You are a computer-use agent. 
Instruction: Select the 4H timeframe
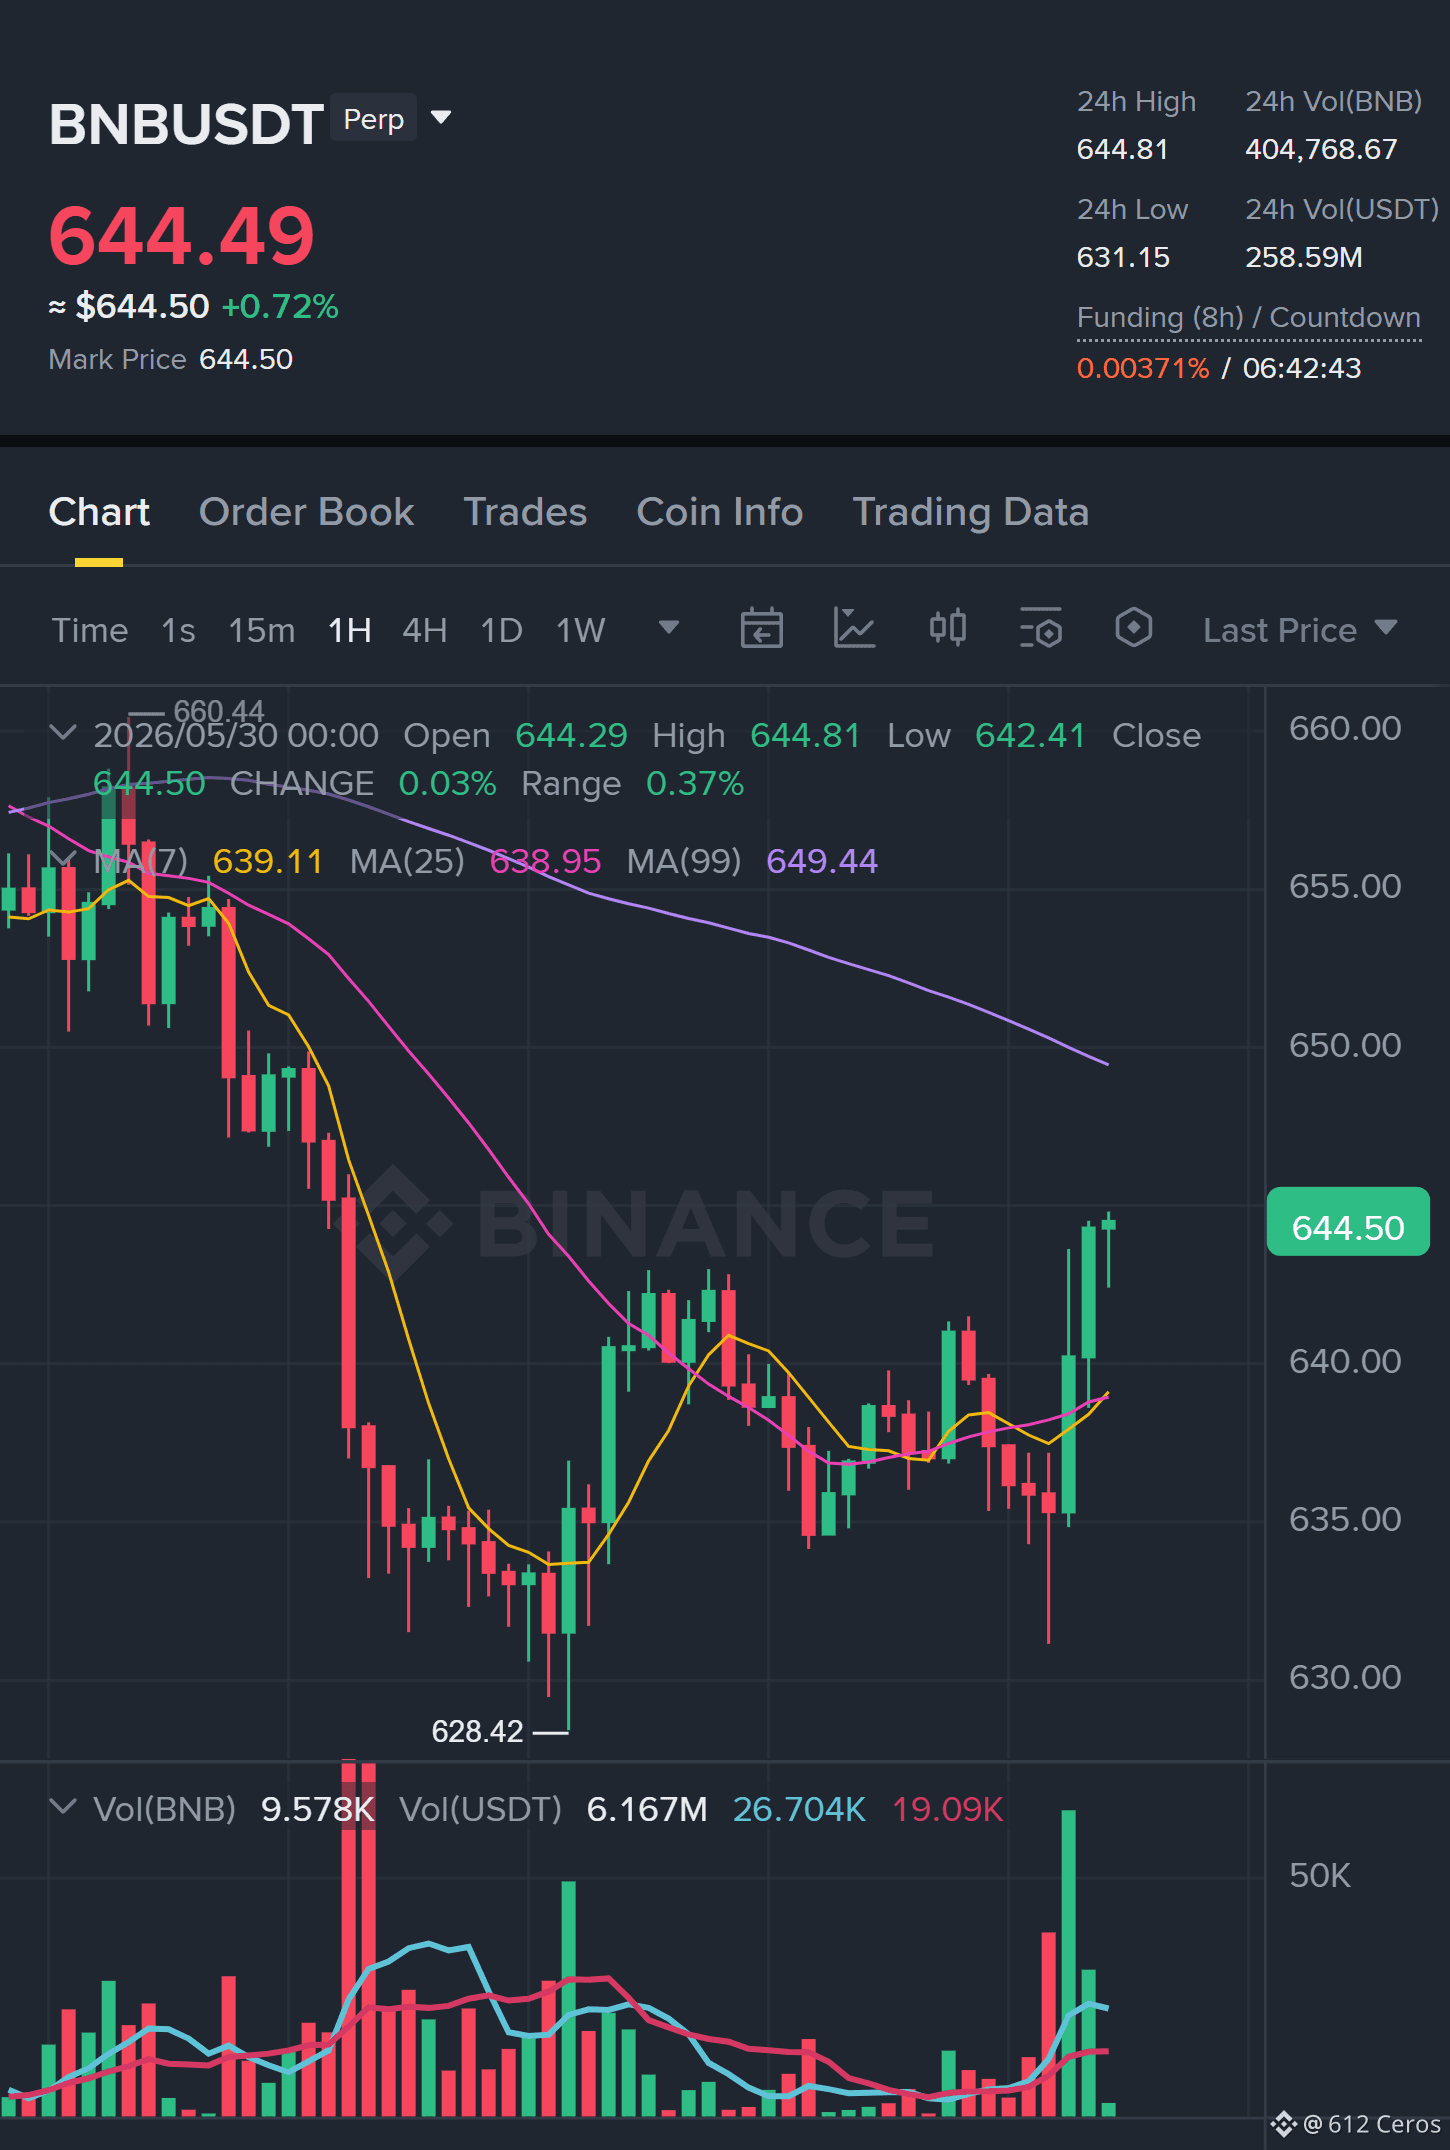[424, 630]
